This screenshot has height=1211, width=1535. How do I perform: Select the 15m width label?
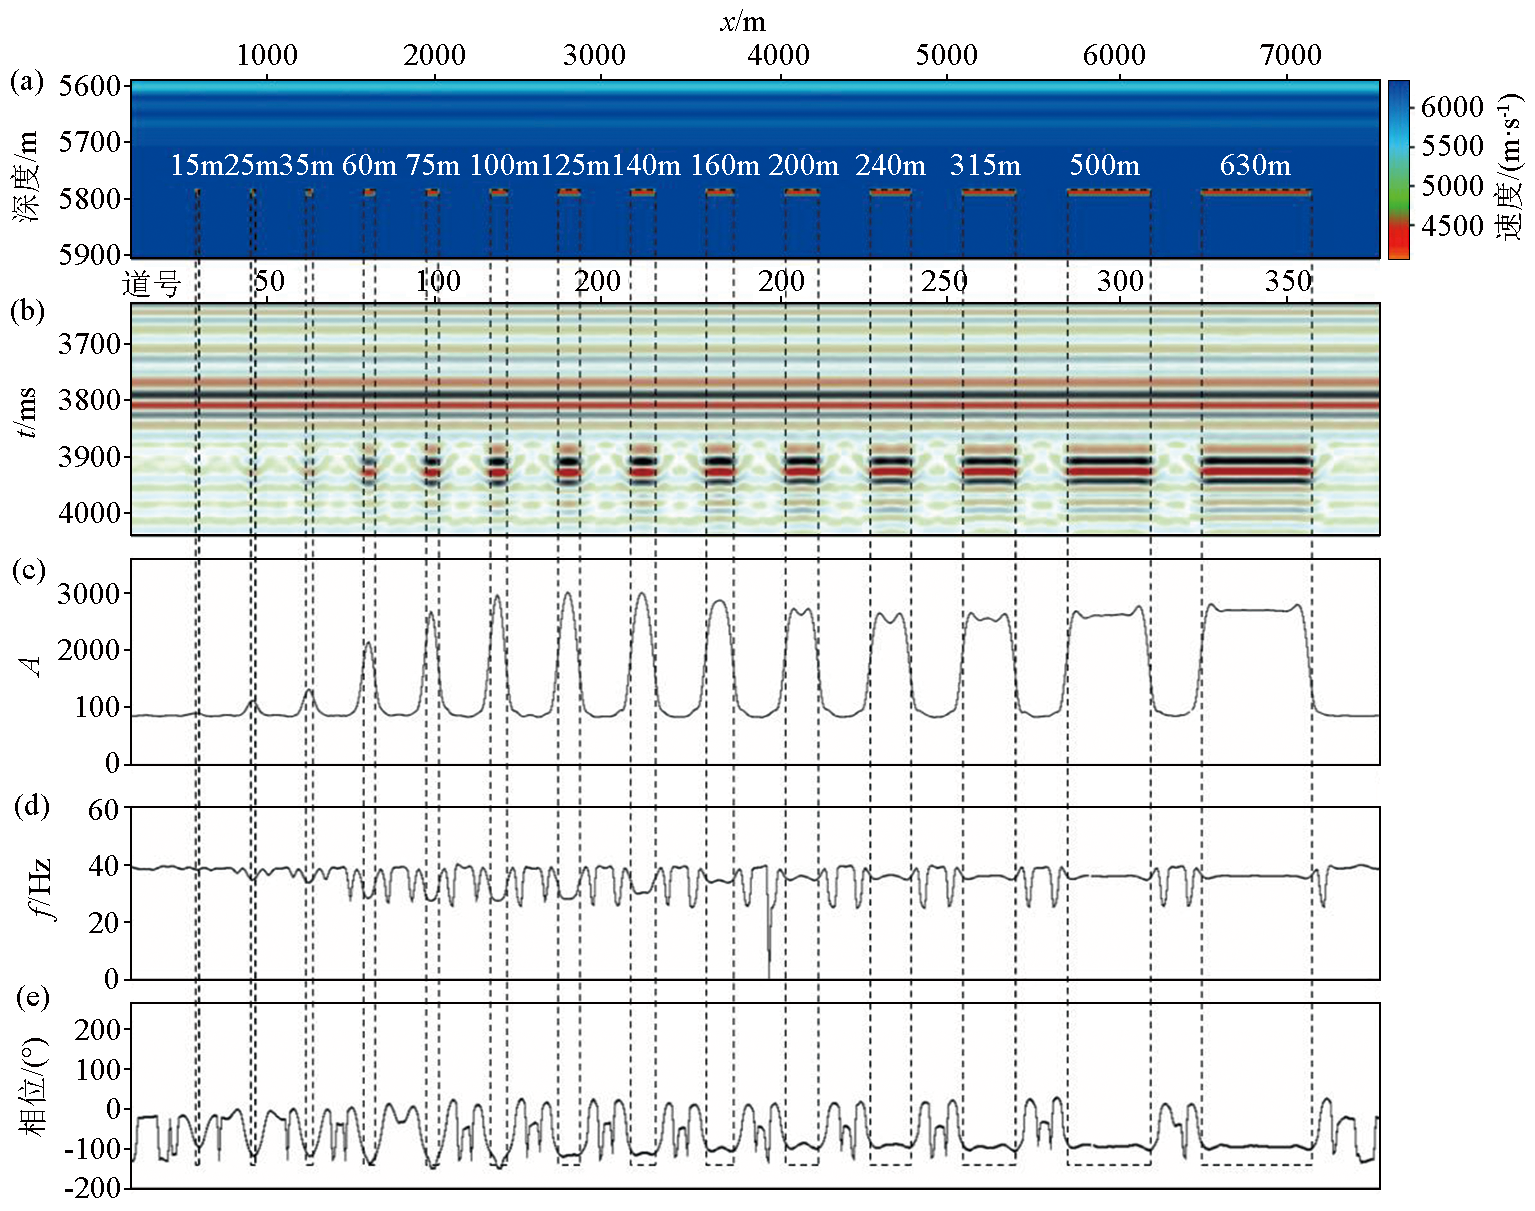[x=197, y=165]
